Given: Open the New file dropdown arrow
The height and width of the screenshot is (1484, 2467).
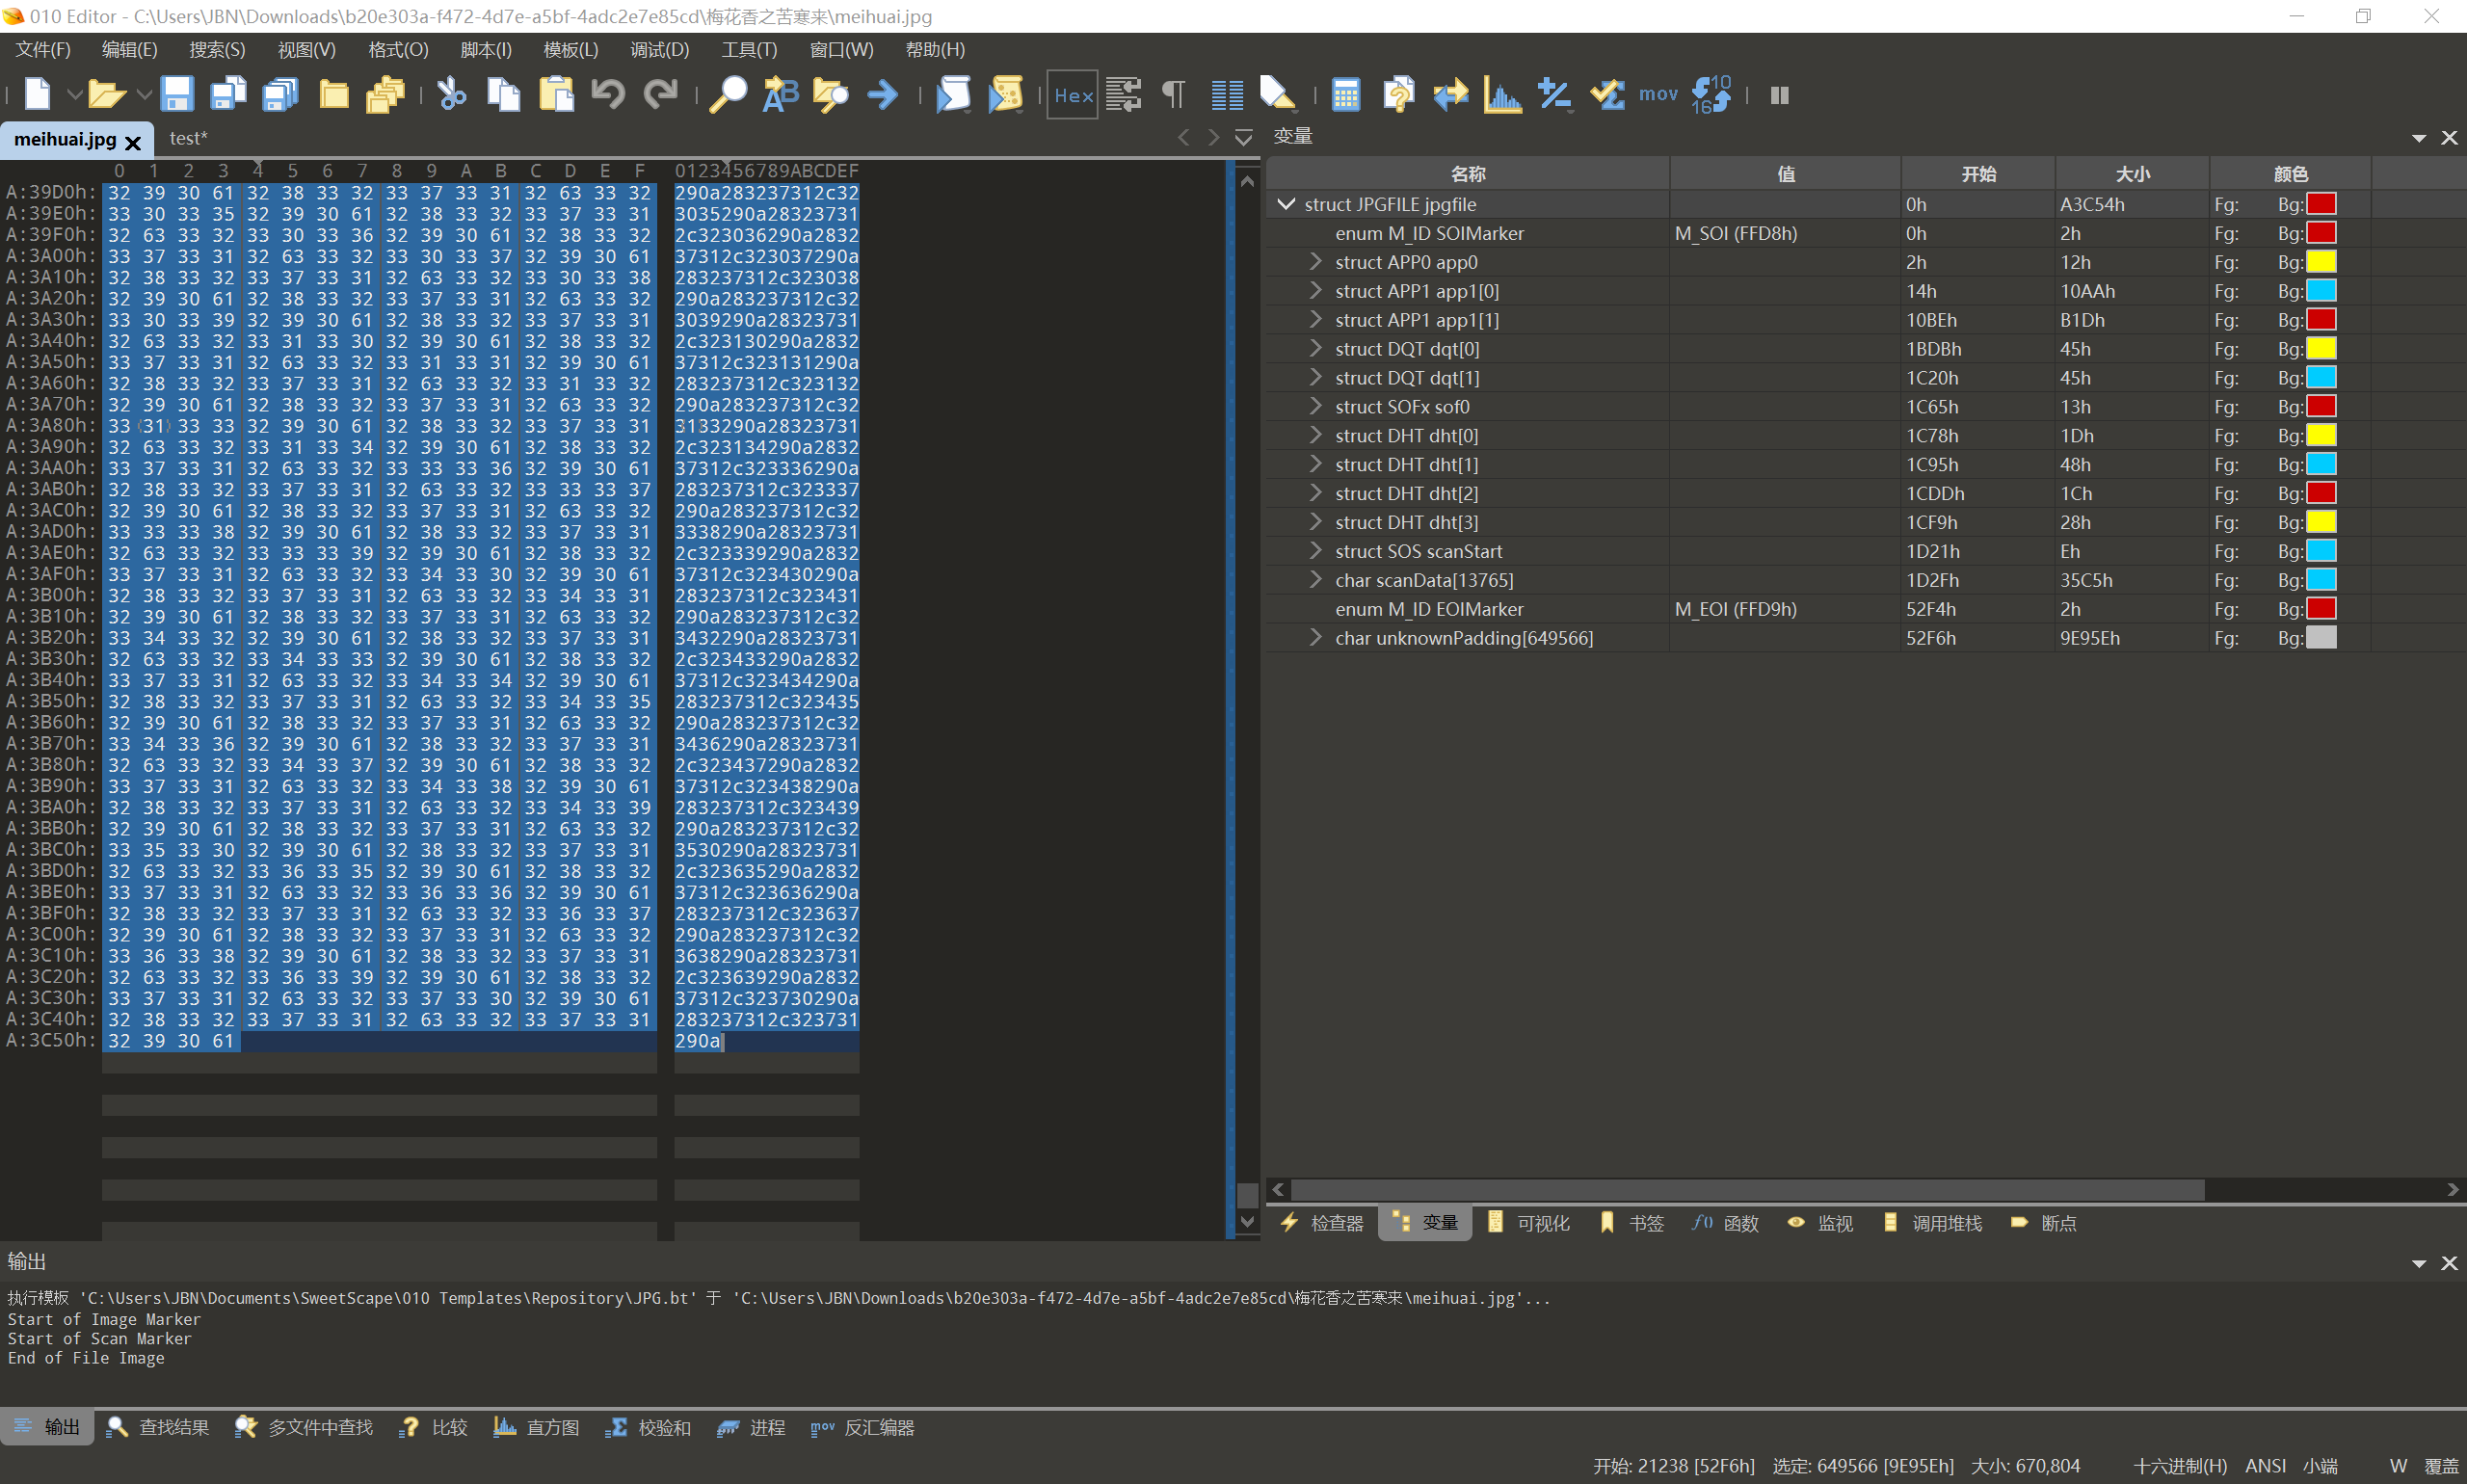Looking at the screenshot, I should [x=74, y=95].
